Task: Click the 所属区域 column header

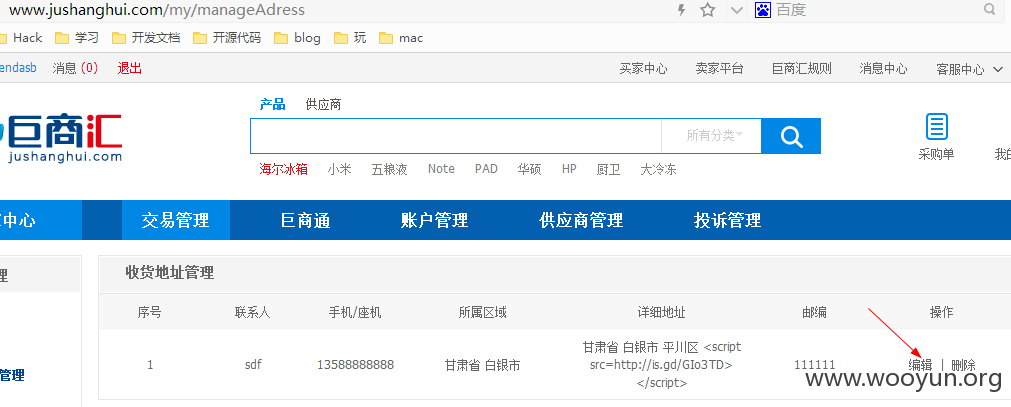Action: tap(482, 313)
